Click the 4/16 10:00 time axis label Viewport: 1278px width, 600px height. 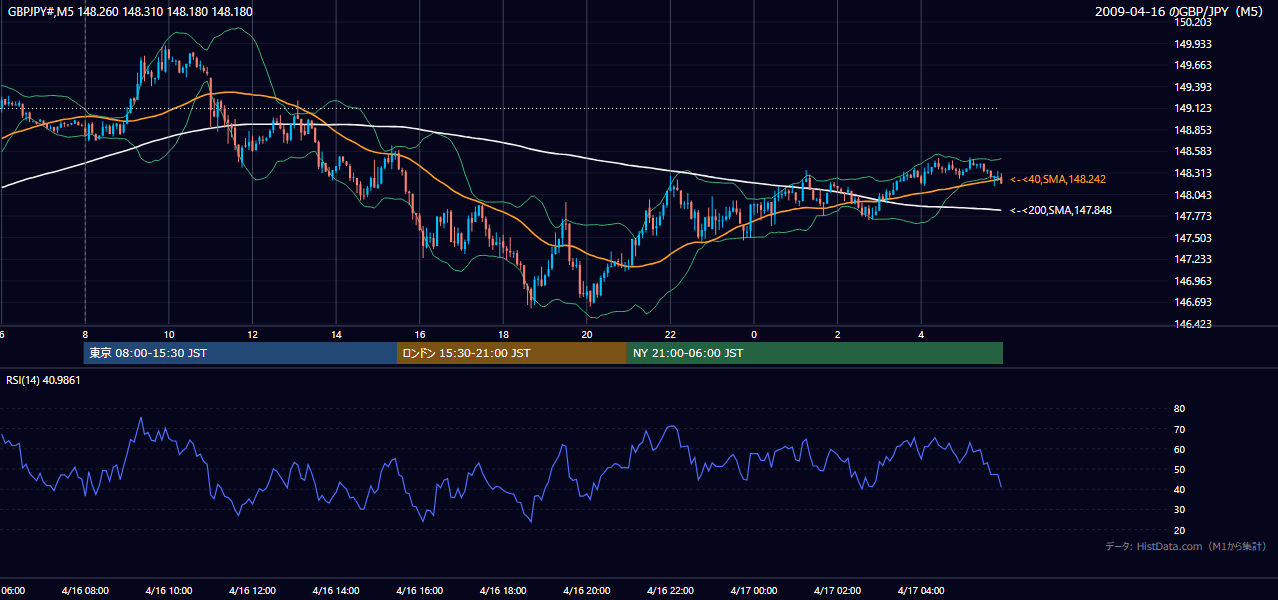pos(168,590)
